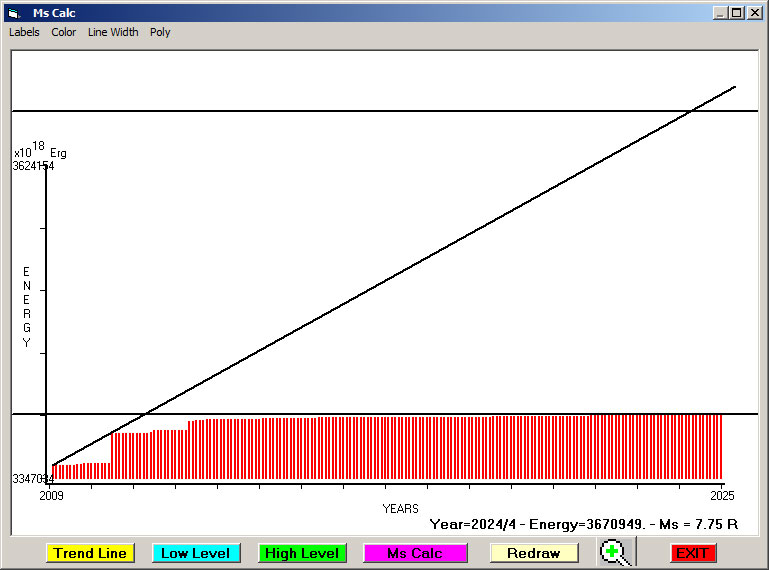Screen dimensions: 769x570
Task: Click the Redraw button
Action: tap(534, 553)
